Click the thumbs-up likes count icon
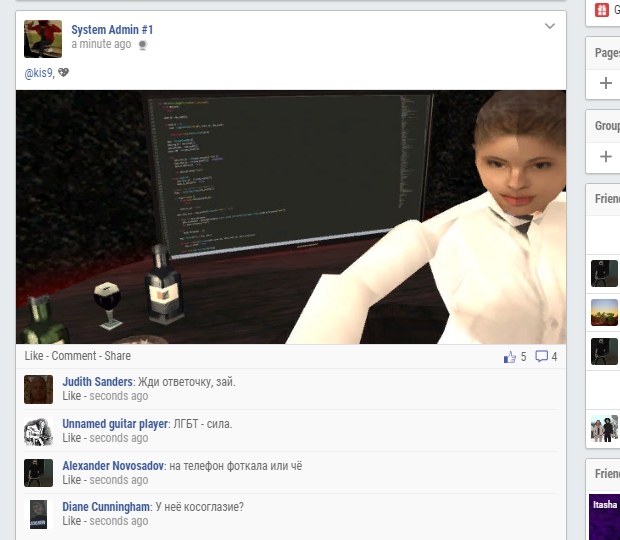 pos(510,357)
